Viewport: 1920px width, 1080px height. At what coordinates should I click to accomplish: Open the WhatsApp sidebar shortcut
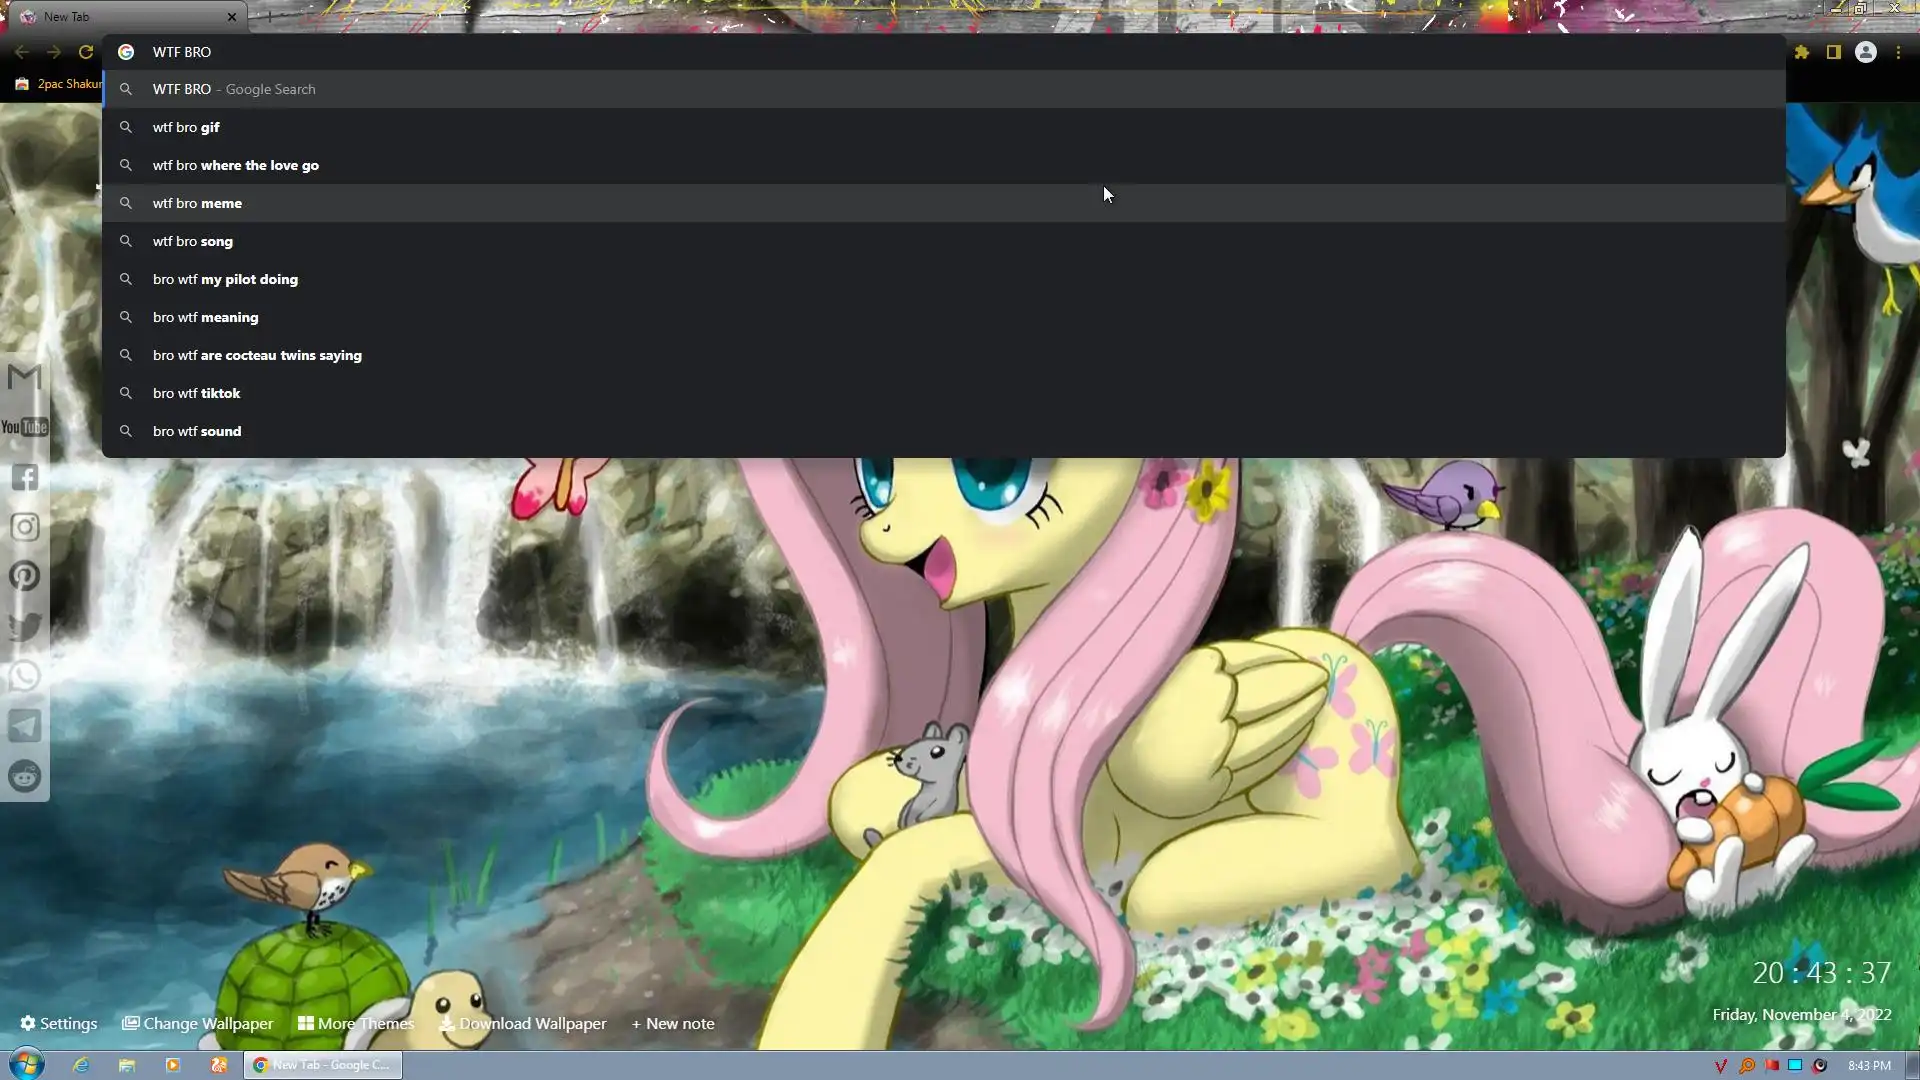24,677
